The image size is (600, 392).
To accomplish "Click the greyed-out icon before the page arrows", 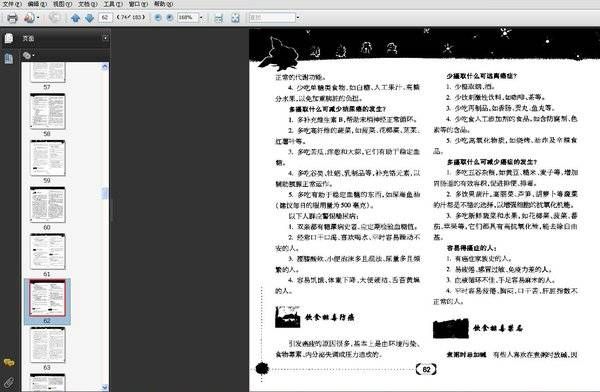I will pyautogui.click(x=55, y=18).
